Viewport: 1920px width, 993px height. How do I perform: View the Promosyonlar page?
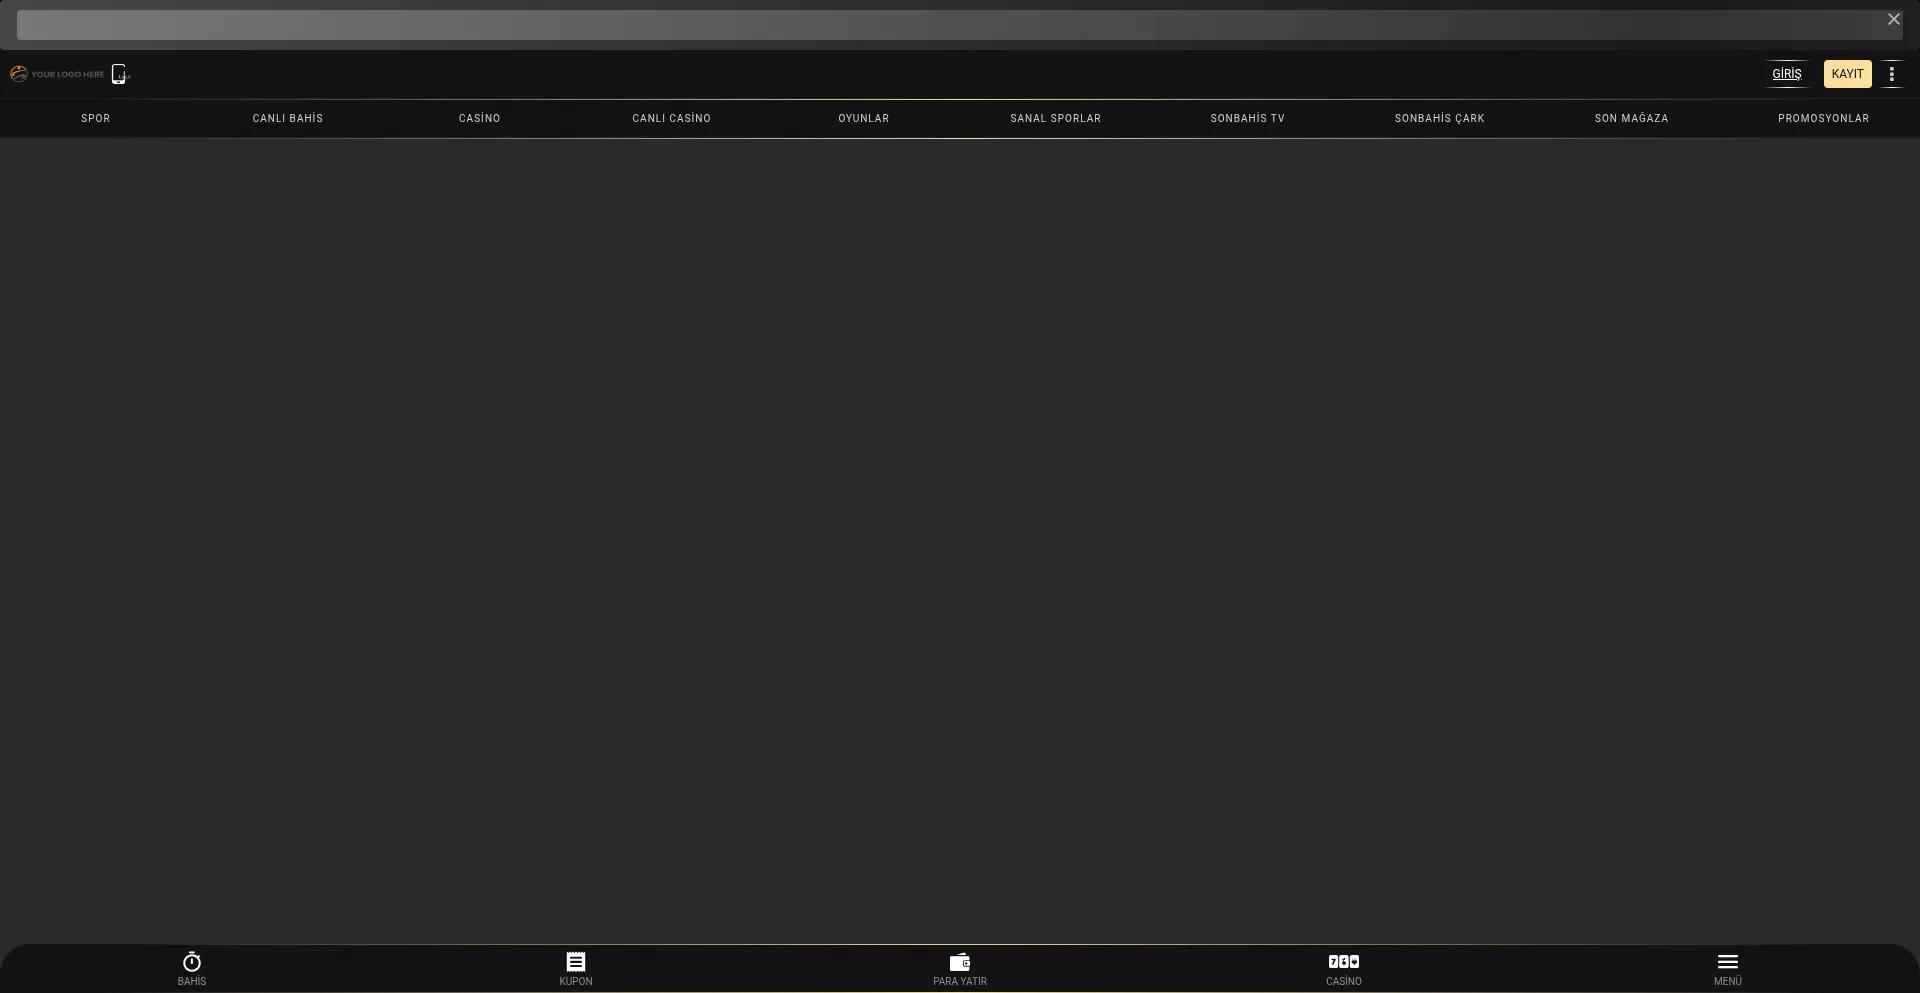tap(1823, 118)
